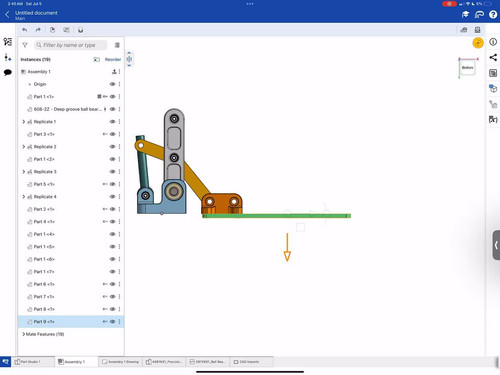Image resolution: width=500 pixels, height=375 pixels.
Task: Toggle visibility of Origin
Action: coord(113,84)
